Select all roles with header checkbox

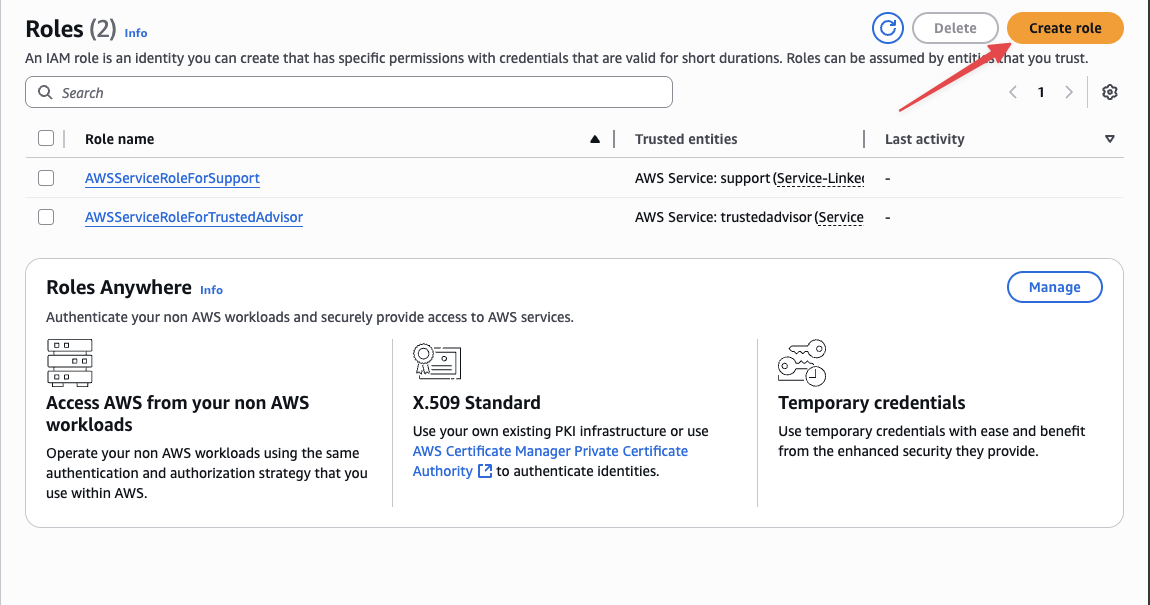click(46, 138)
